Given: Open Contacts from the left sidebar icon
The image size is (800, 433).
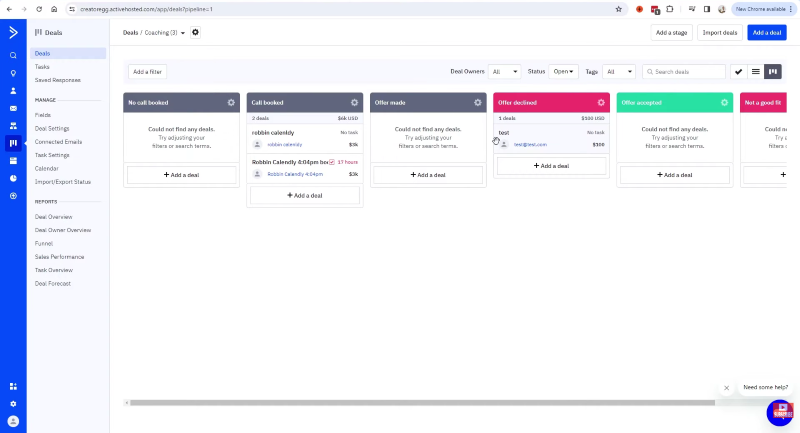Looking at the screenshot, I should click(13, 90).
